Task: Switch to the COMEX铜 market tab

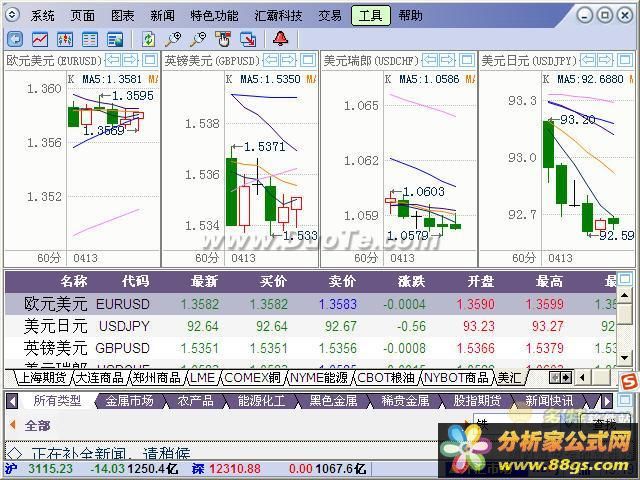Action: [x=253, y=378]
